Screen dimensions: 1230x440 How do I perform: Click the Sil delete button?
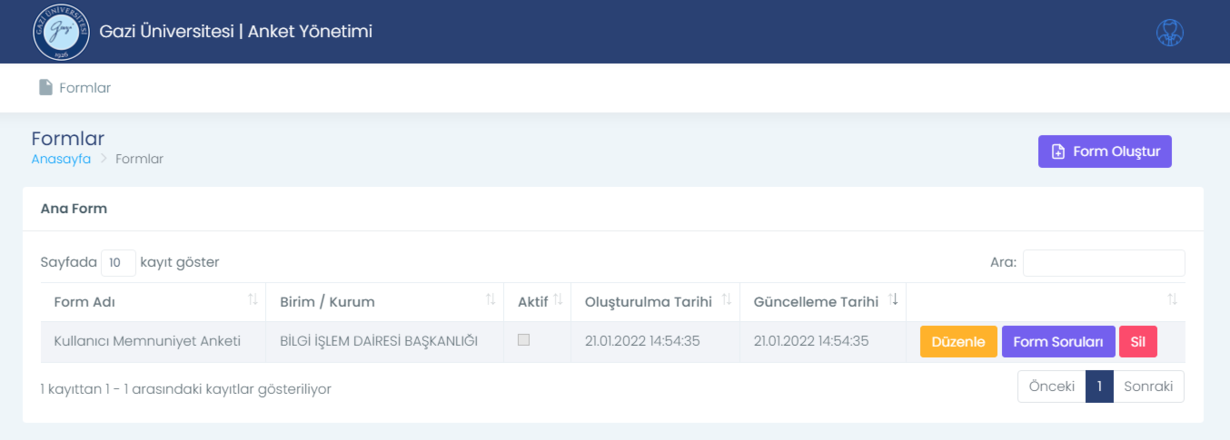(x=1138, y=342)
